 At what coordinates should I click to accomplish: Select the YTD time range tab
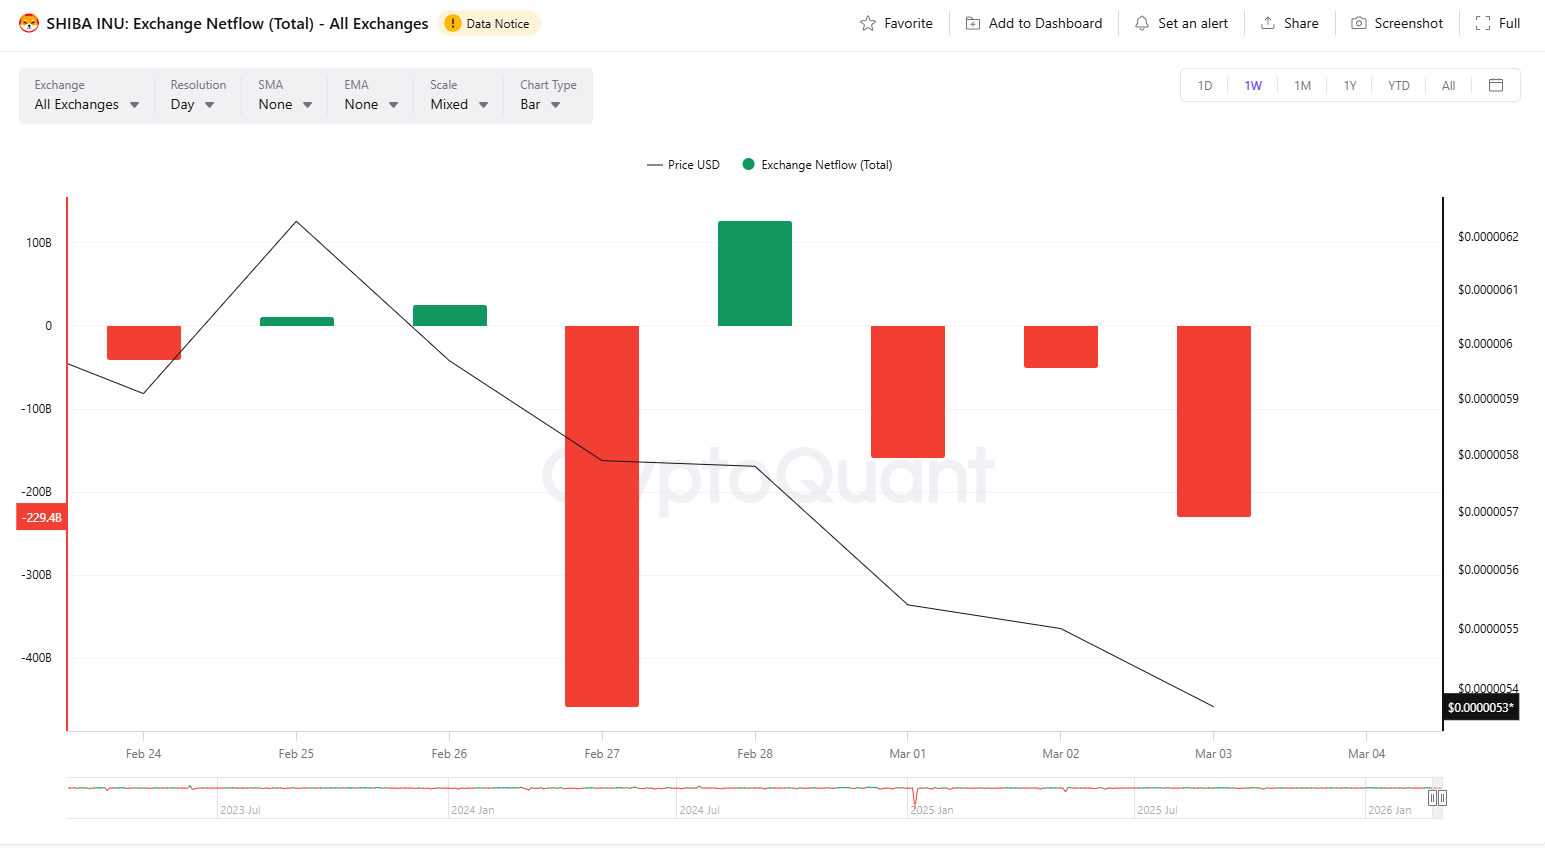coord(1398,85)
